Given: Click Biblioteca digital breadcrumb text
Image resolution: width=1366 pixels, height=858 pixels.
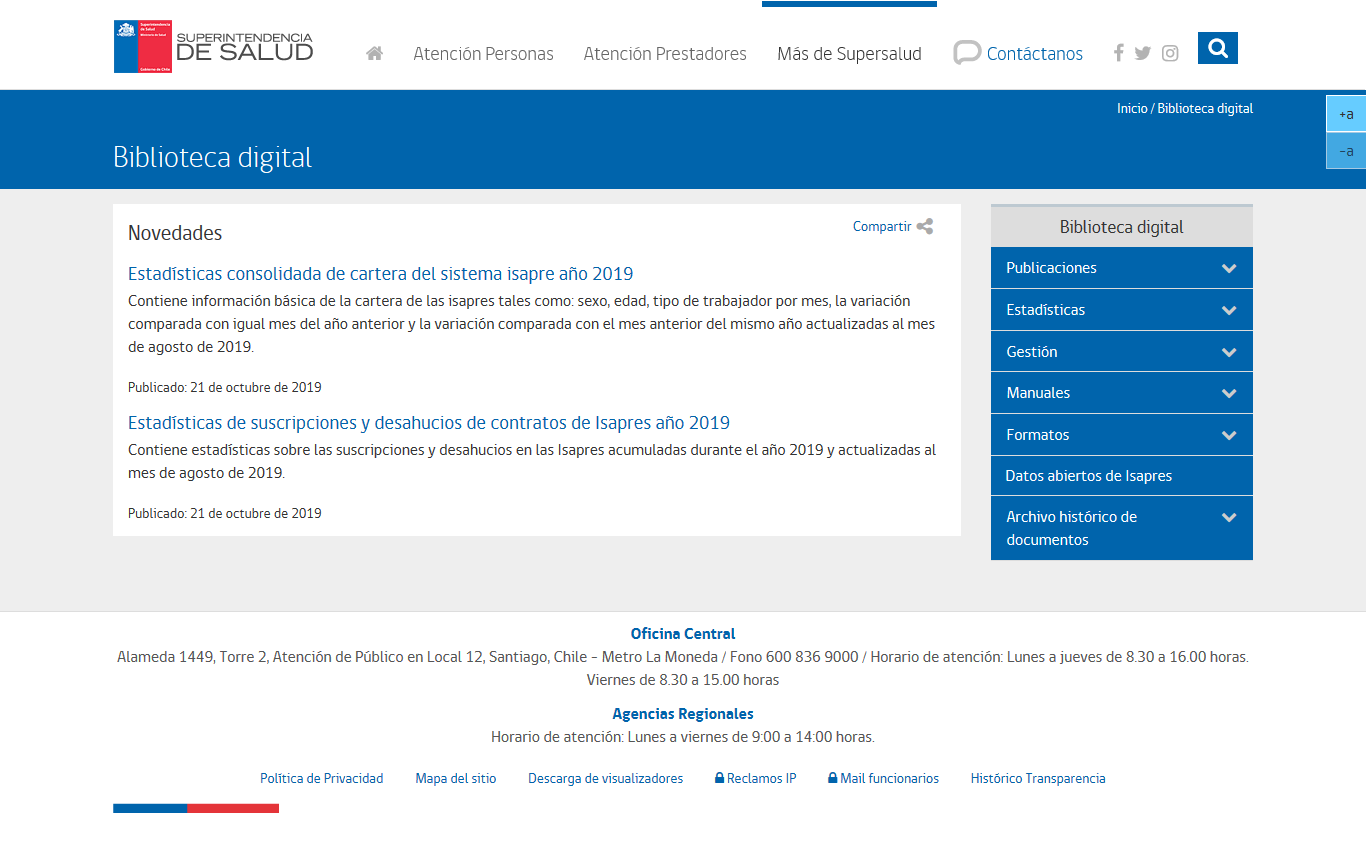Looking at the screenshot, I should pos(1205,108).
